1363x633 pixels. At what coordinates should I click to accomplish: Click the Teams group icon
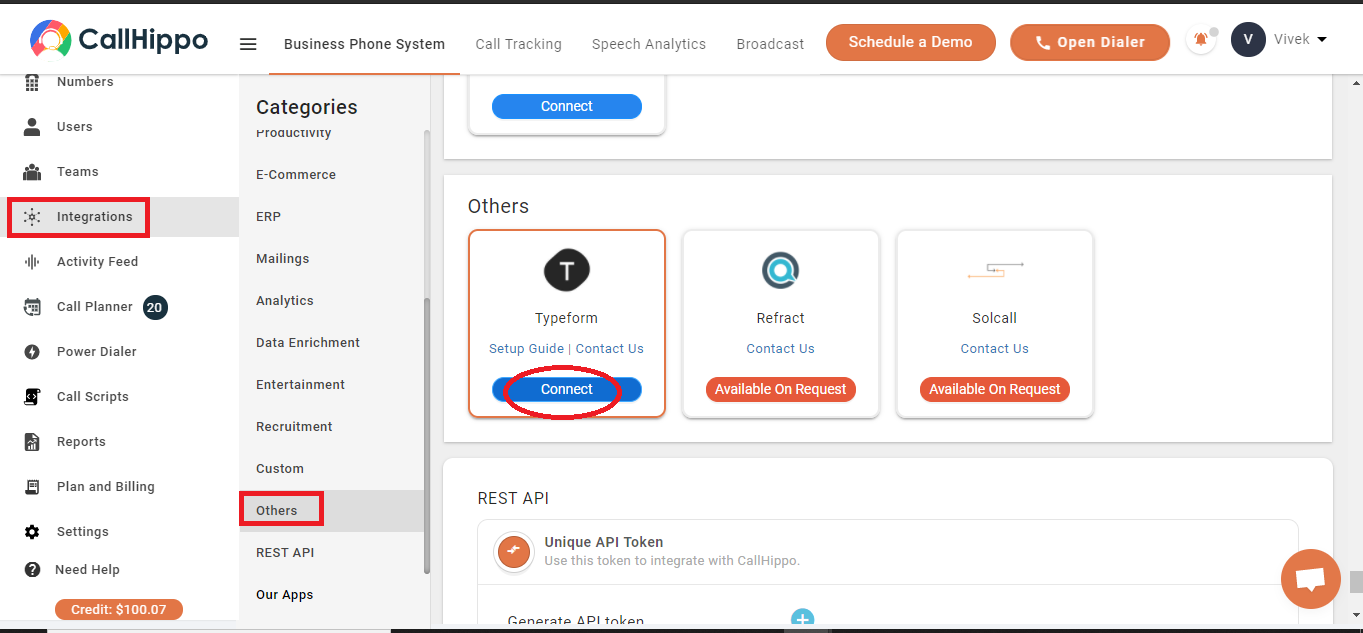pos(32,172)
